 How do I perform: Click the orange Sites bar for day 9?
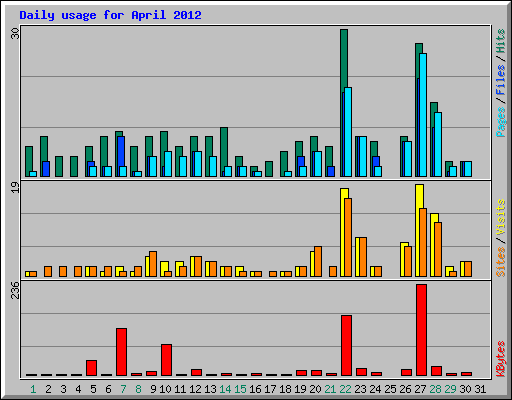[x=153, y=264]
